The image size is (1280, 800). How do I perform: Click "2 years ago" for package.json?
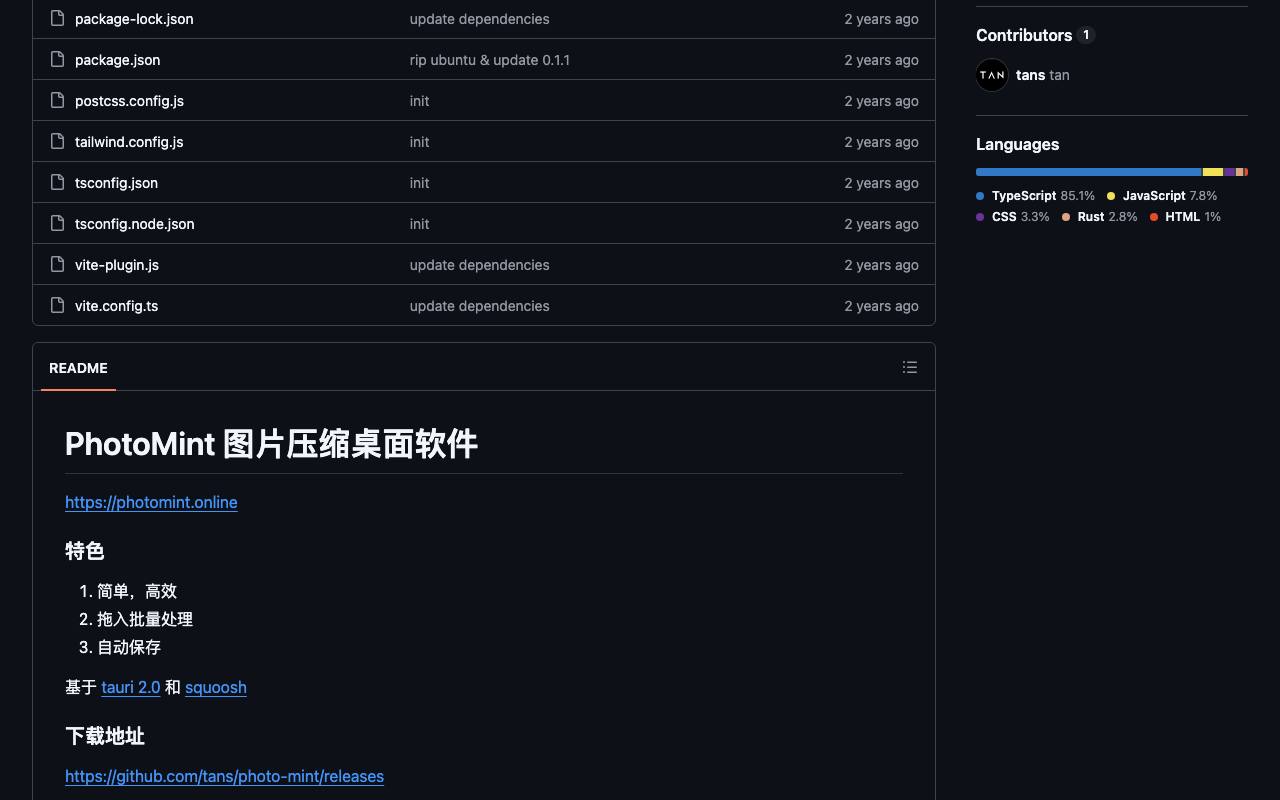pos(881,60)
